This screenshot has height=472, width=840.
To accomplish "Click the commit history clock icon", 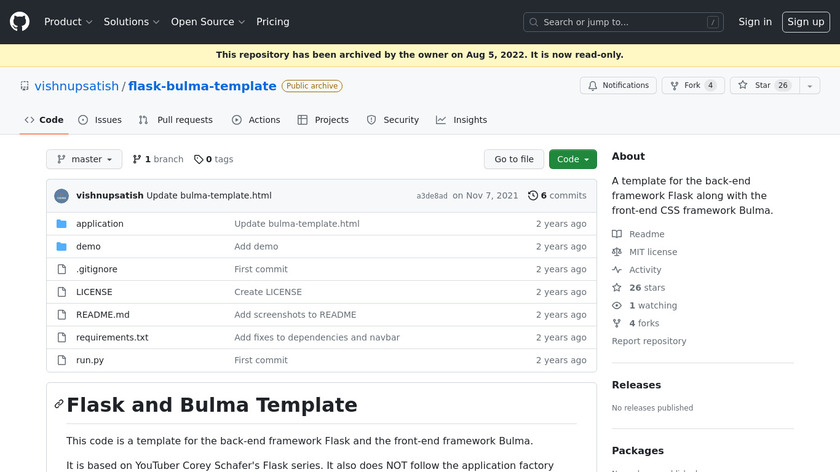I will [533, 196].
